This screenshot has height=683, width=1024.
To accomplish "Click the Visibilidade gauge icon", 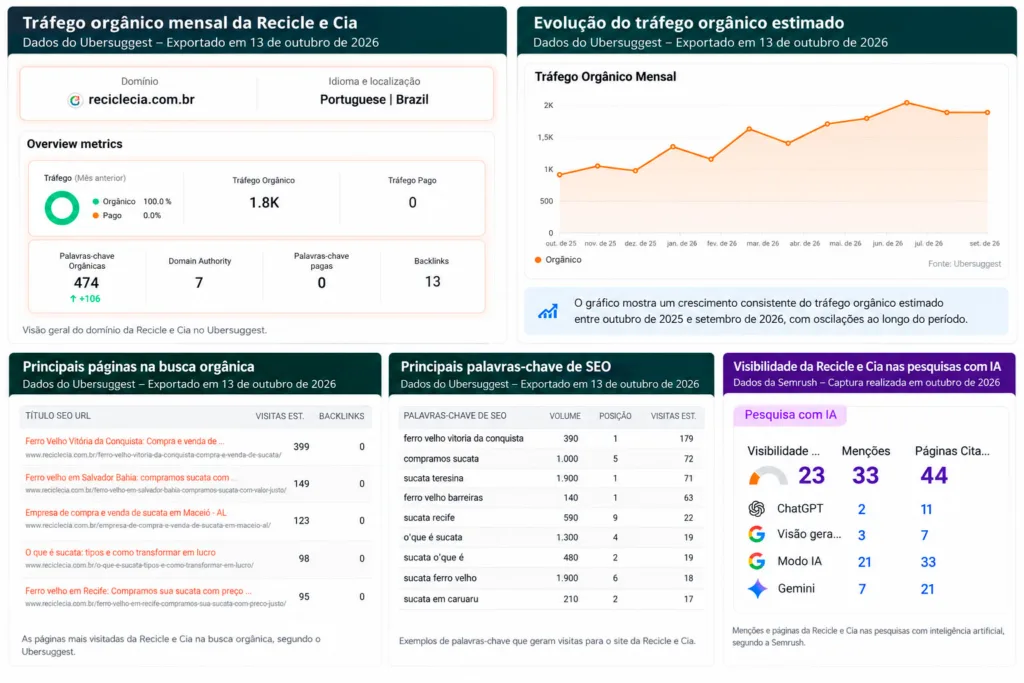I will click(768, 476).
